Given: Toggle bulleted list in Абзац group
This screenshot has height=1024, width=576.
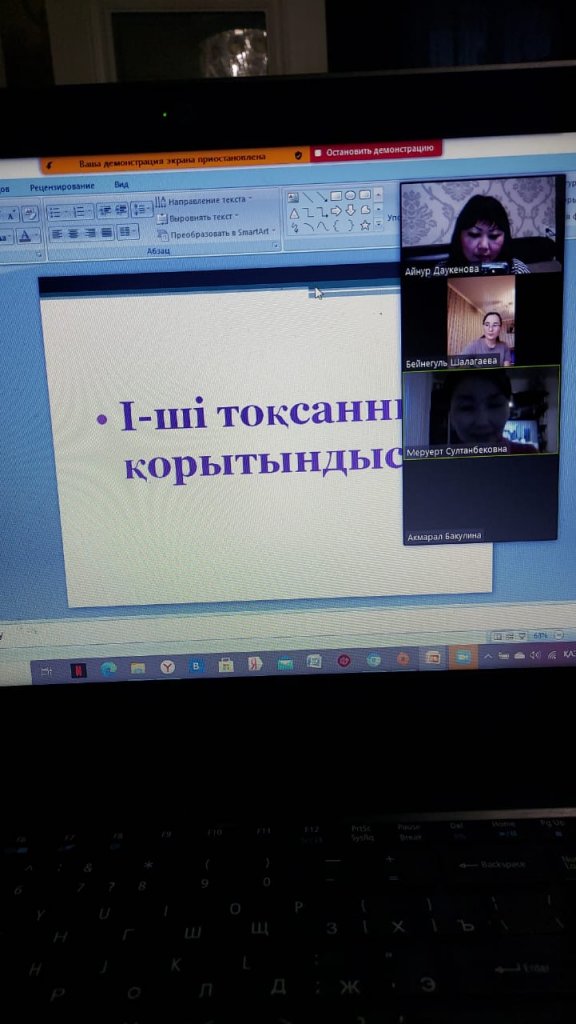Looking at the screenshot, I should 56,212.
